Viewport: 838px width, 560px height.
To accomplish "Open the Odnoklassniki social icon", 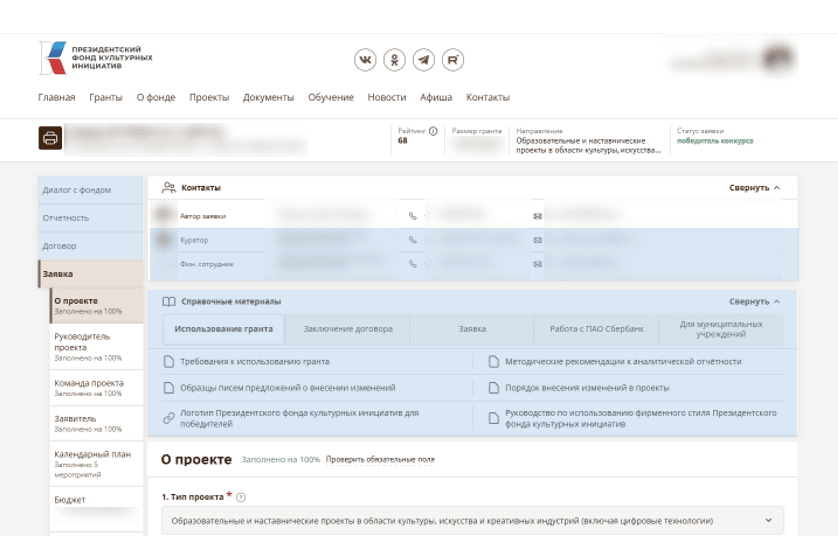I will [395, 60].
